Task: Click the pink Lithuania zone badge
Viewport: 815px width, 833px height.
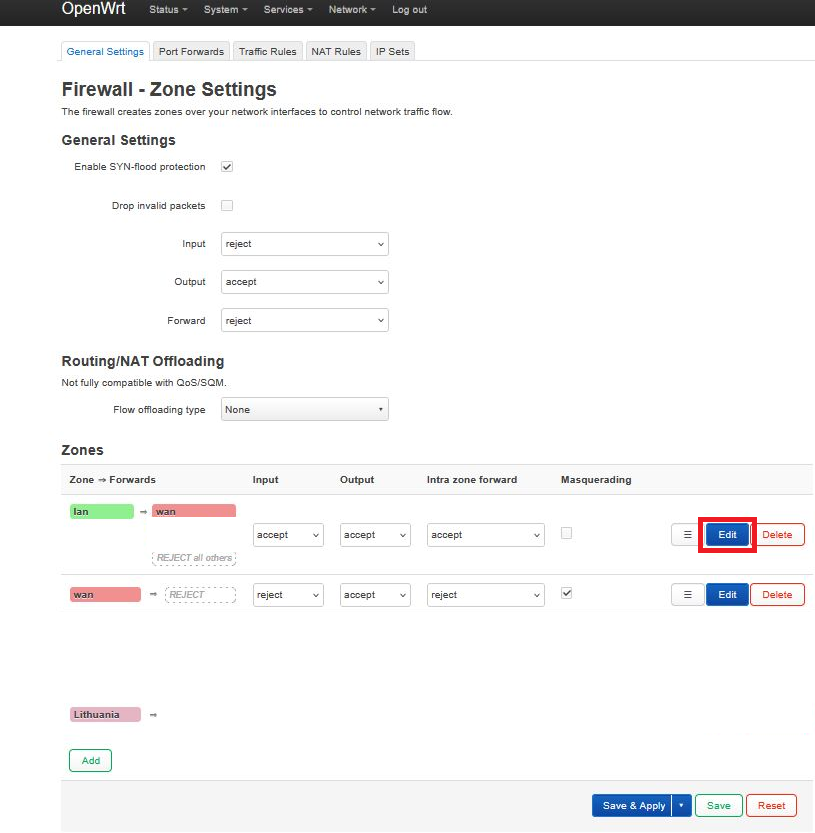Action: click(105, 715)
